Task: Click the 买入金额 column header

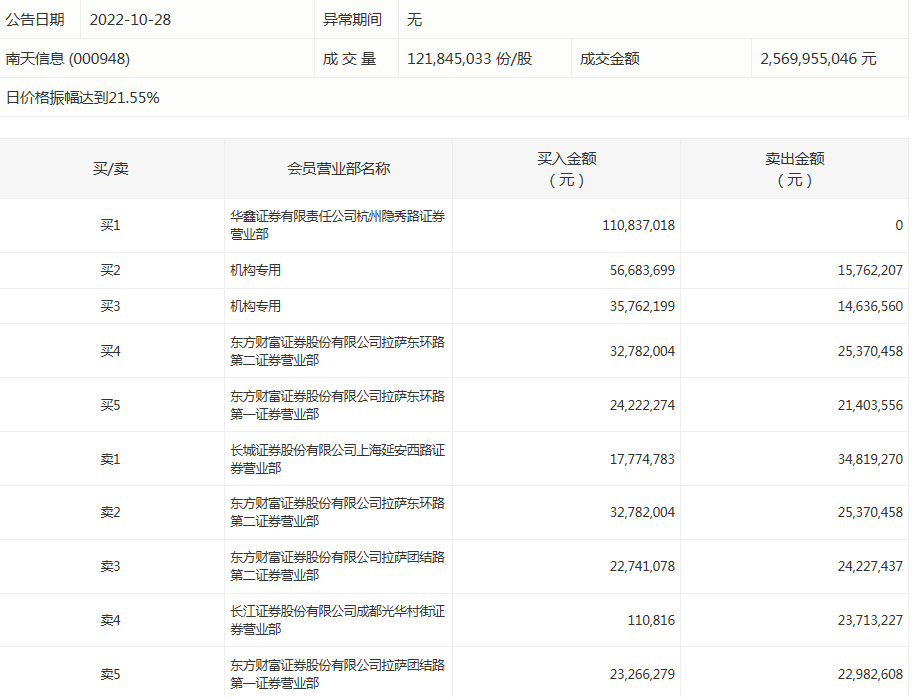Action: click(566, 169)
